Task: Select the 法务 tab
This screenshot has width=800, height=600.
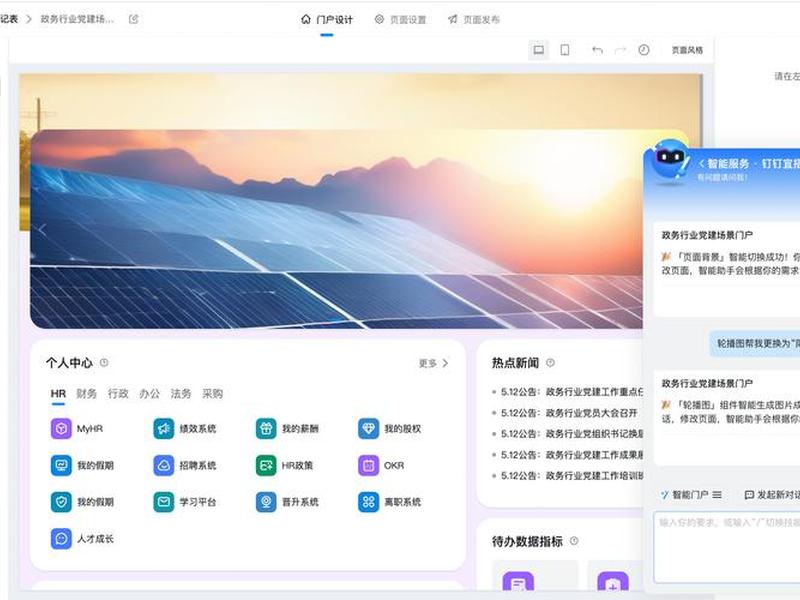Action: pos(181,394)
